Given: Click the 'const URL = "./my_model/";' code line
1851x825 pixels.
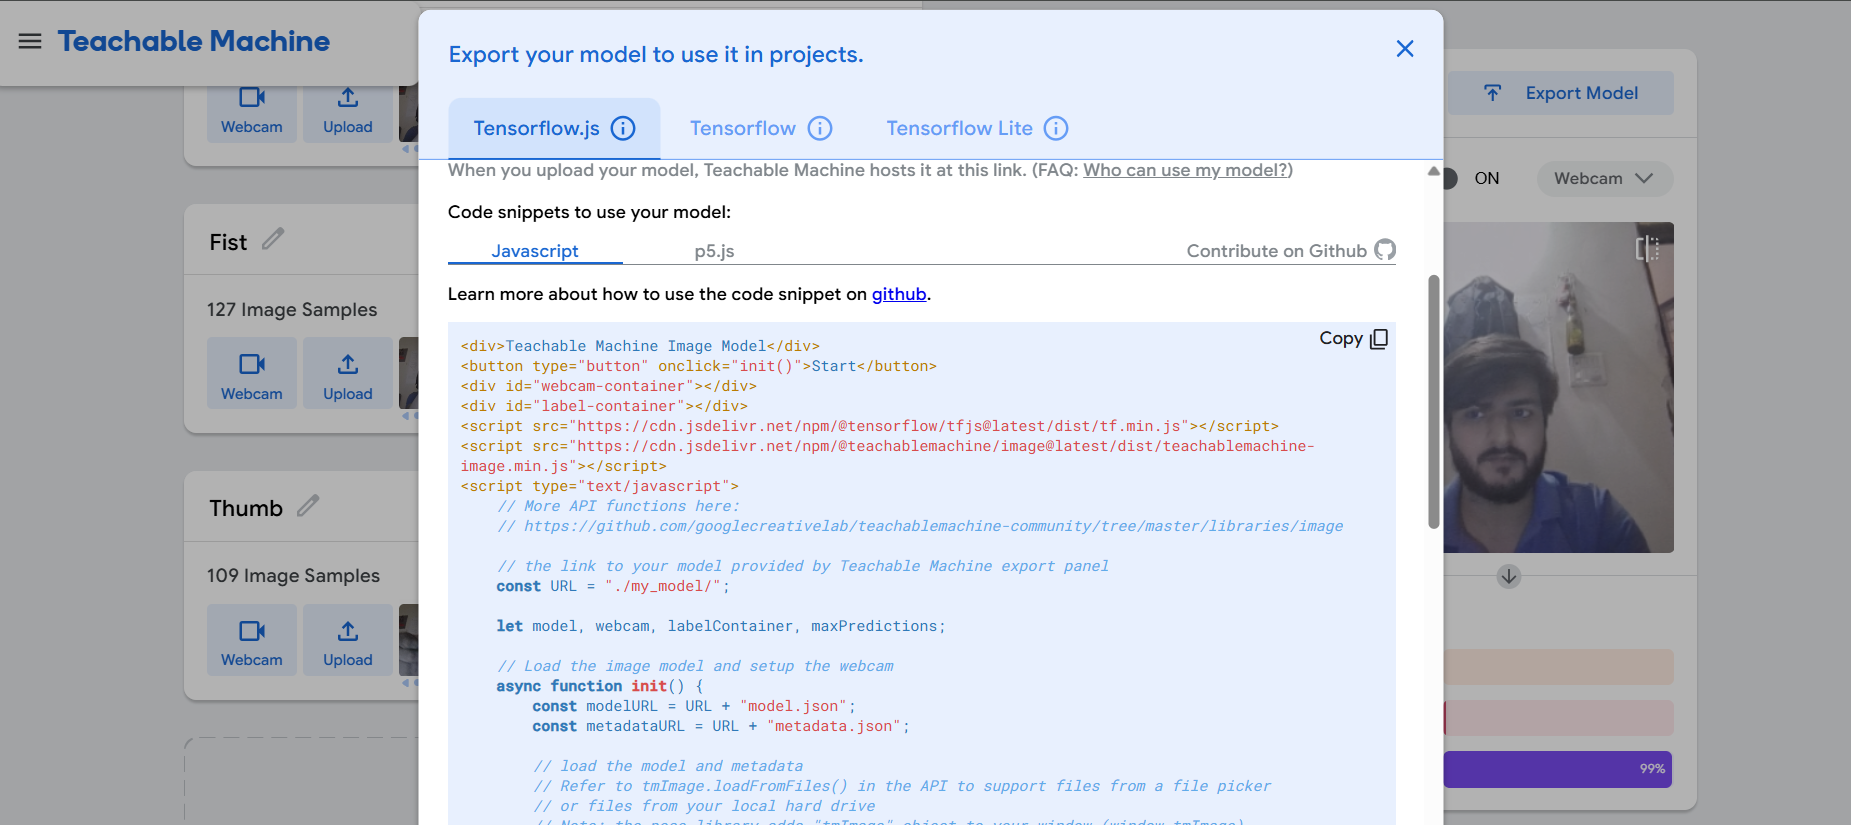Looking at the screenshot, I should tap(613, 586).
